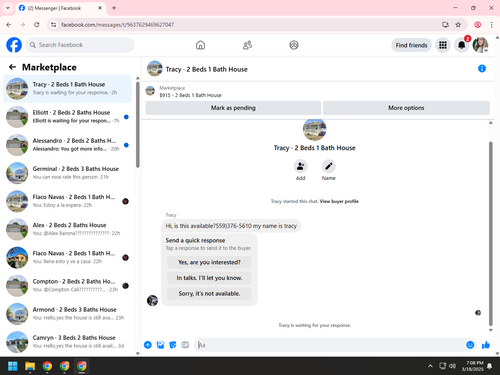The height and width of the screenshot is (375, 500).
Task: Click Mark as pending button
Action: pyautogui.click(x=233, y=108)
